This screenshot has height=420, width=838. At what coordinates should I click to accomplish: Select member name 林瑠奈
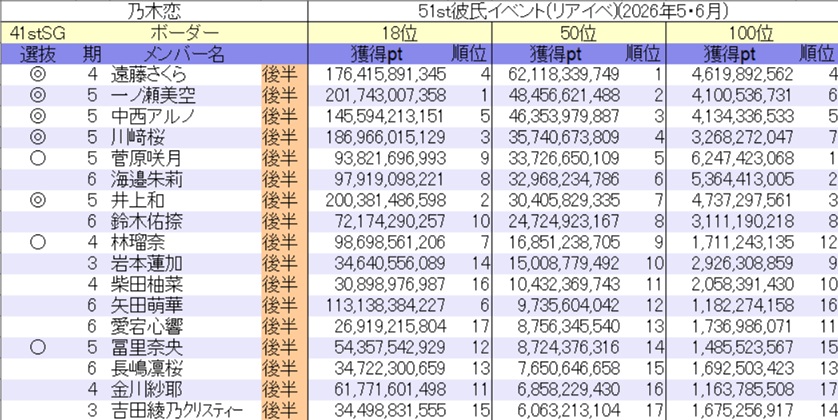pos(138,243)
